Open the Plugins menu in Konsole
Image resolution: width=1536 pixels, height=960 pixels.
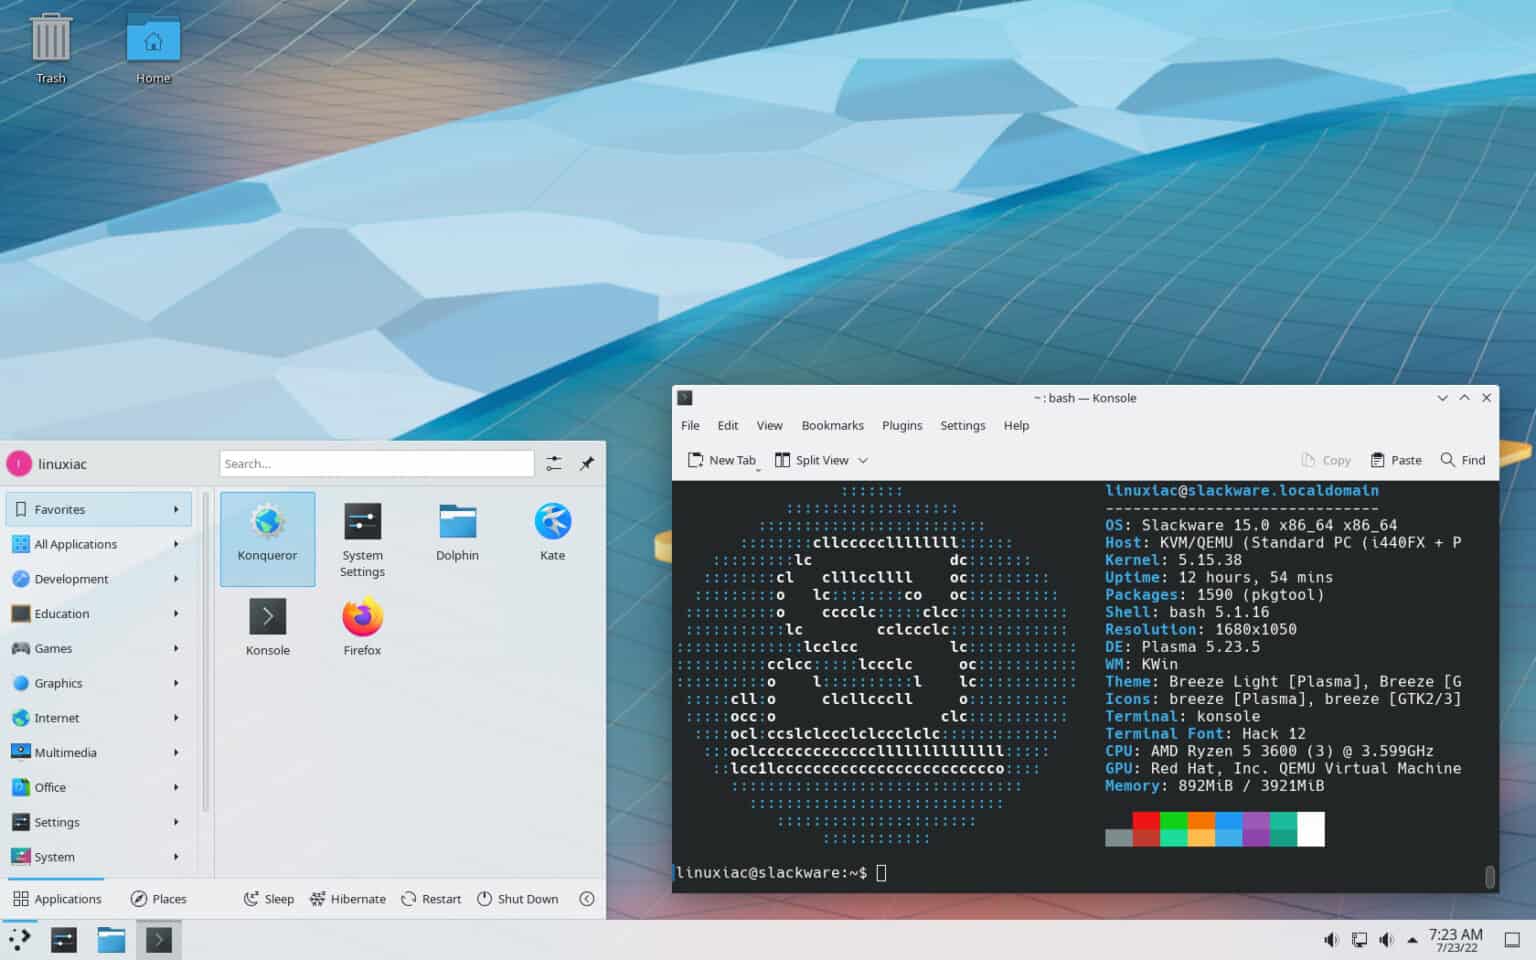[x=901, y=425]
